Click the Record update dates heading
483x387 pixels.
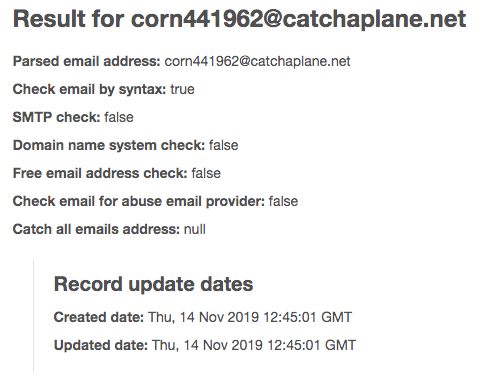[153, 284]
